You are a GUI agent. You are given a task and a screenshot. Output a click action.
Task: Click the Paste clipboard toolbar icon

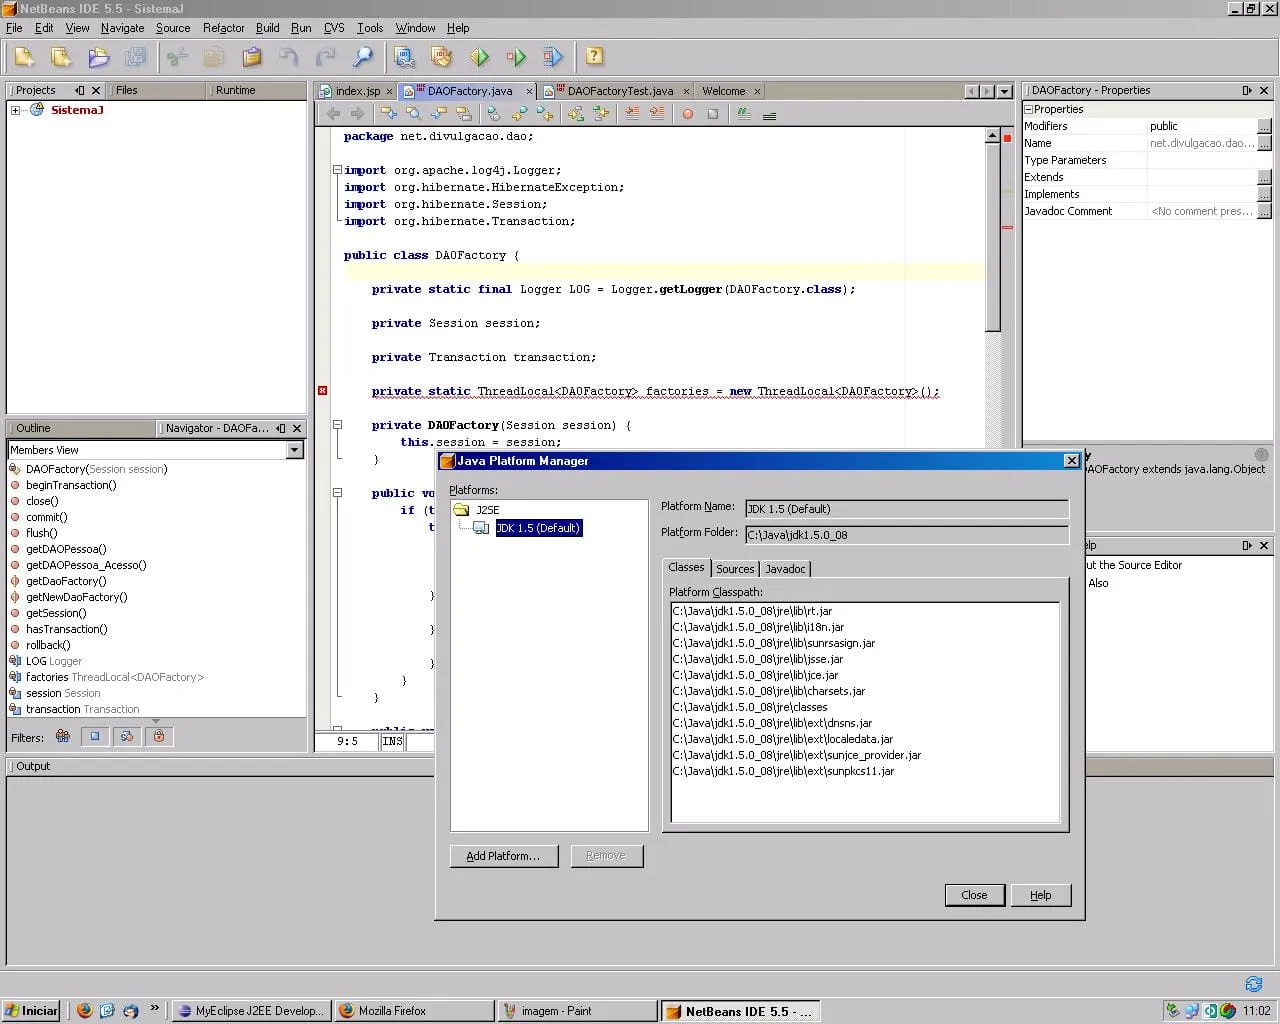click(252, 57)
